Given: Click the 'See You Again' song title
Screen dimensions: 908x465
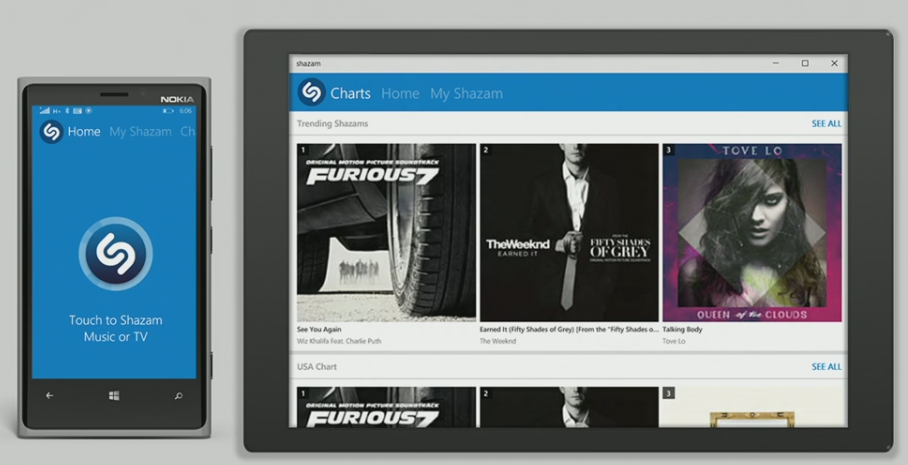Looking at the screenshot, I should pyautogui.click(x=319, y=329).
